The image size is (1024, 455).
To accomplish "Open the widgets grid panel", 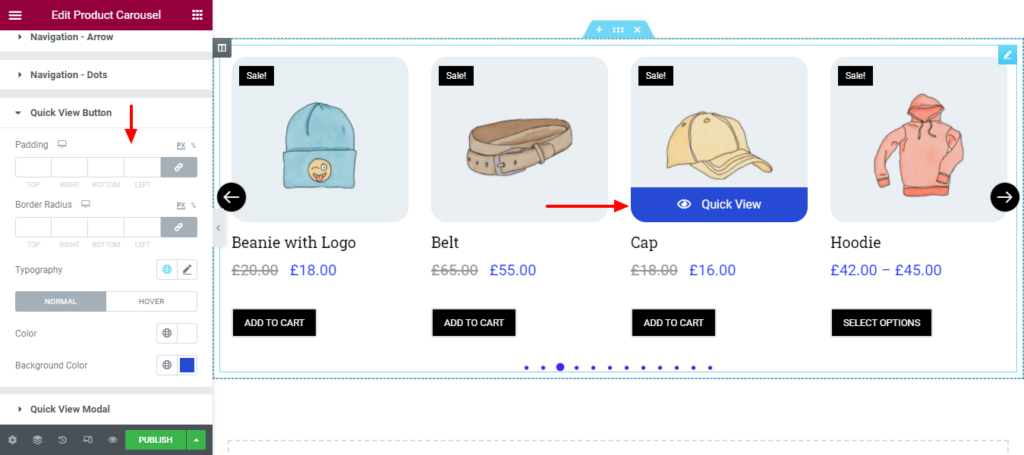I will (197, 14).
